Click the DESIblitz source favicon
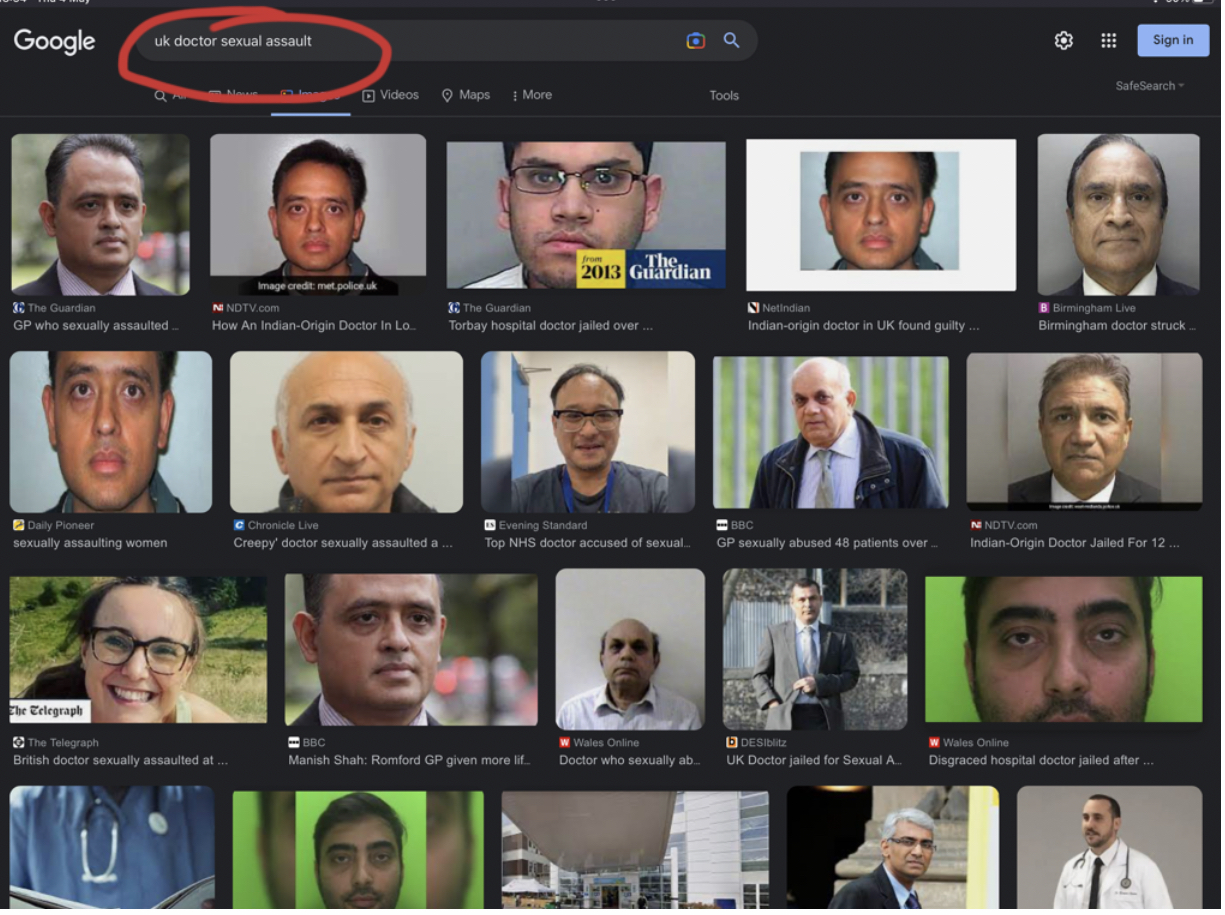 pyautogui.click(x=732, y=743)
